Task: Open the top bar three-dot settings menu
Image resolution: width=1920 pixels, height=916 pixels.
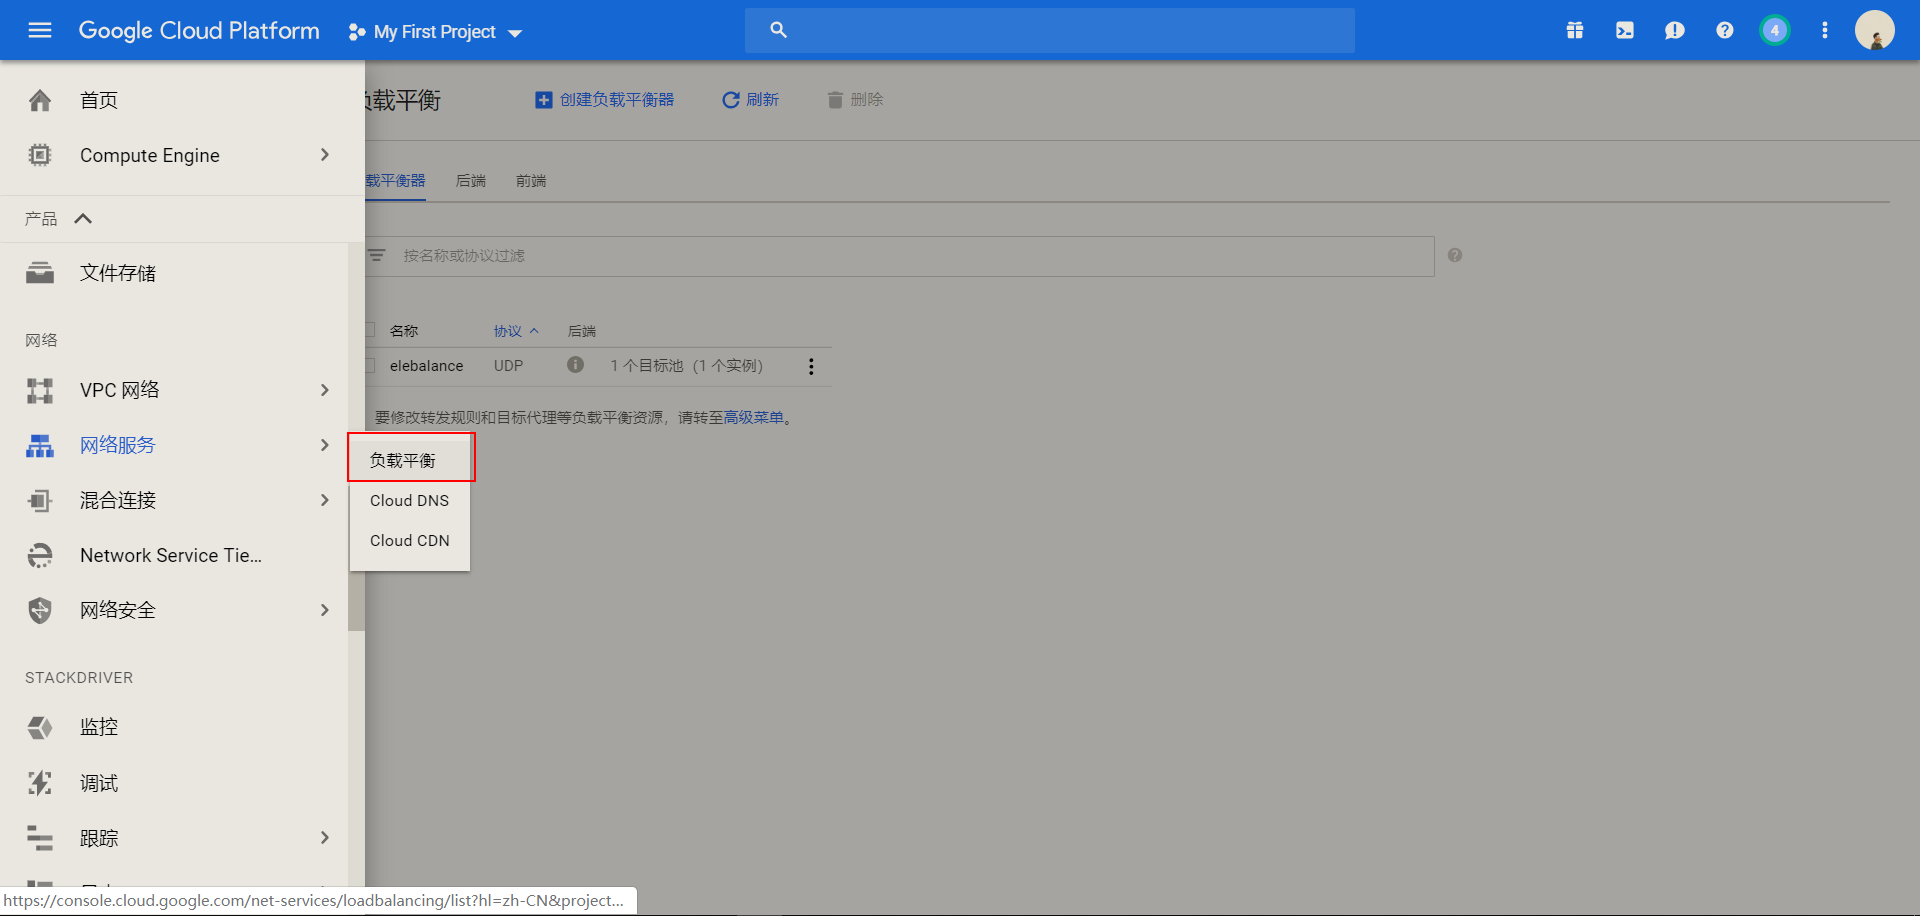Action: tap(1825, 30)
